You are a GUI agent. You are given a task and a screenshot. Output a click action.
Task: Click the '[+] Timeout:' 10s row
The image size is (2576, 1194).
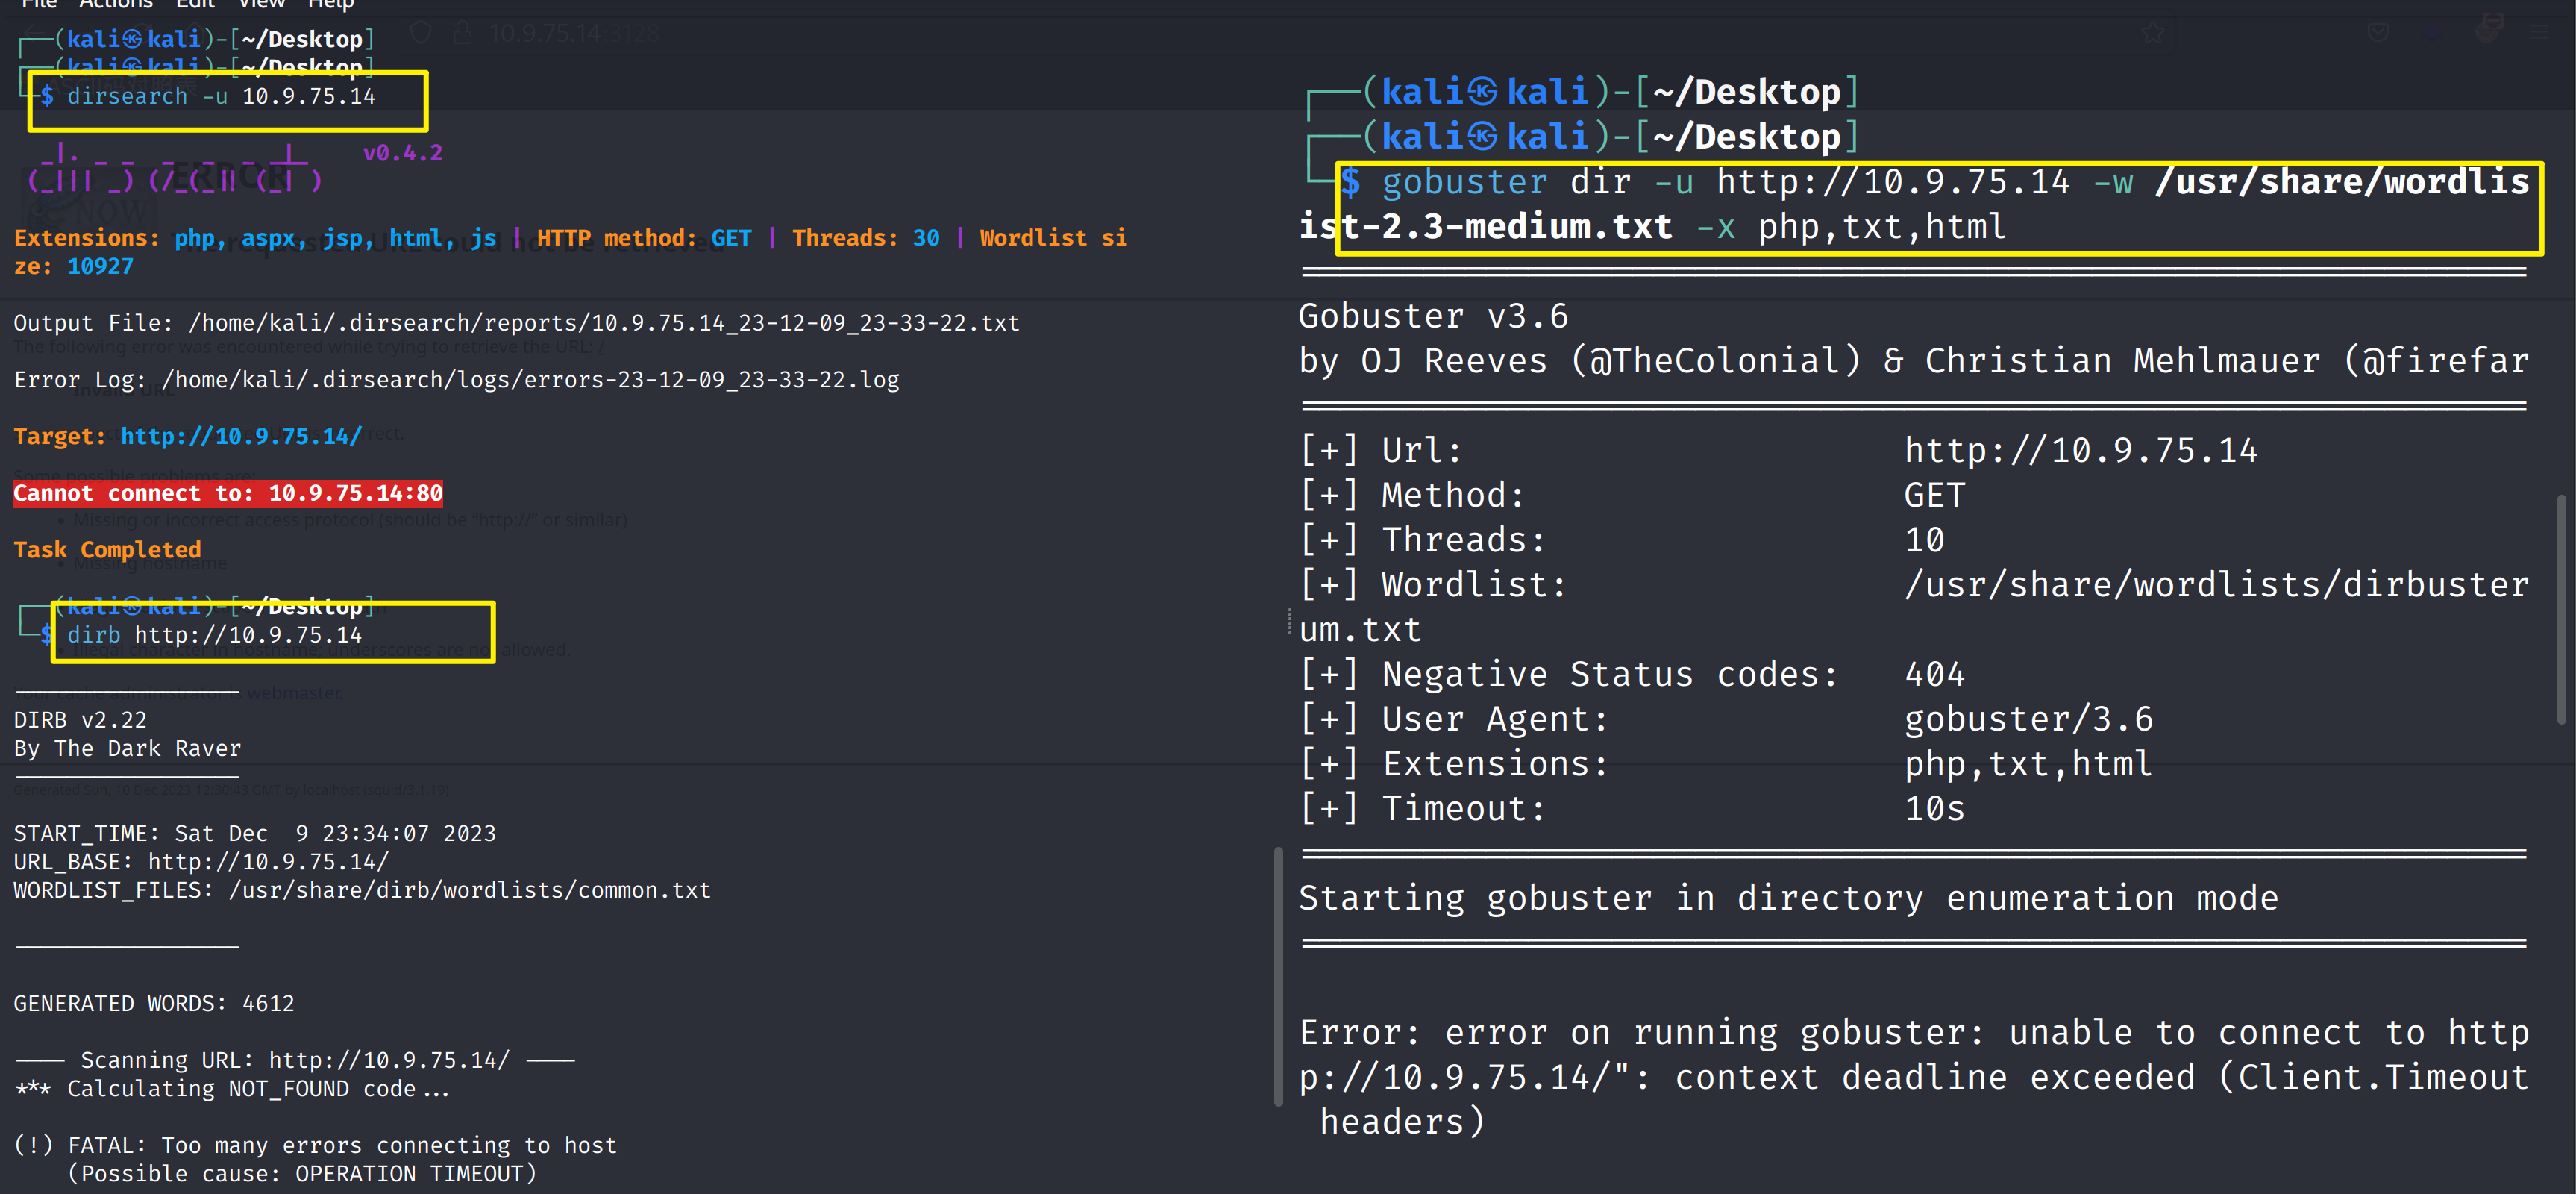click(x=1632, y=809)
